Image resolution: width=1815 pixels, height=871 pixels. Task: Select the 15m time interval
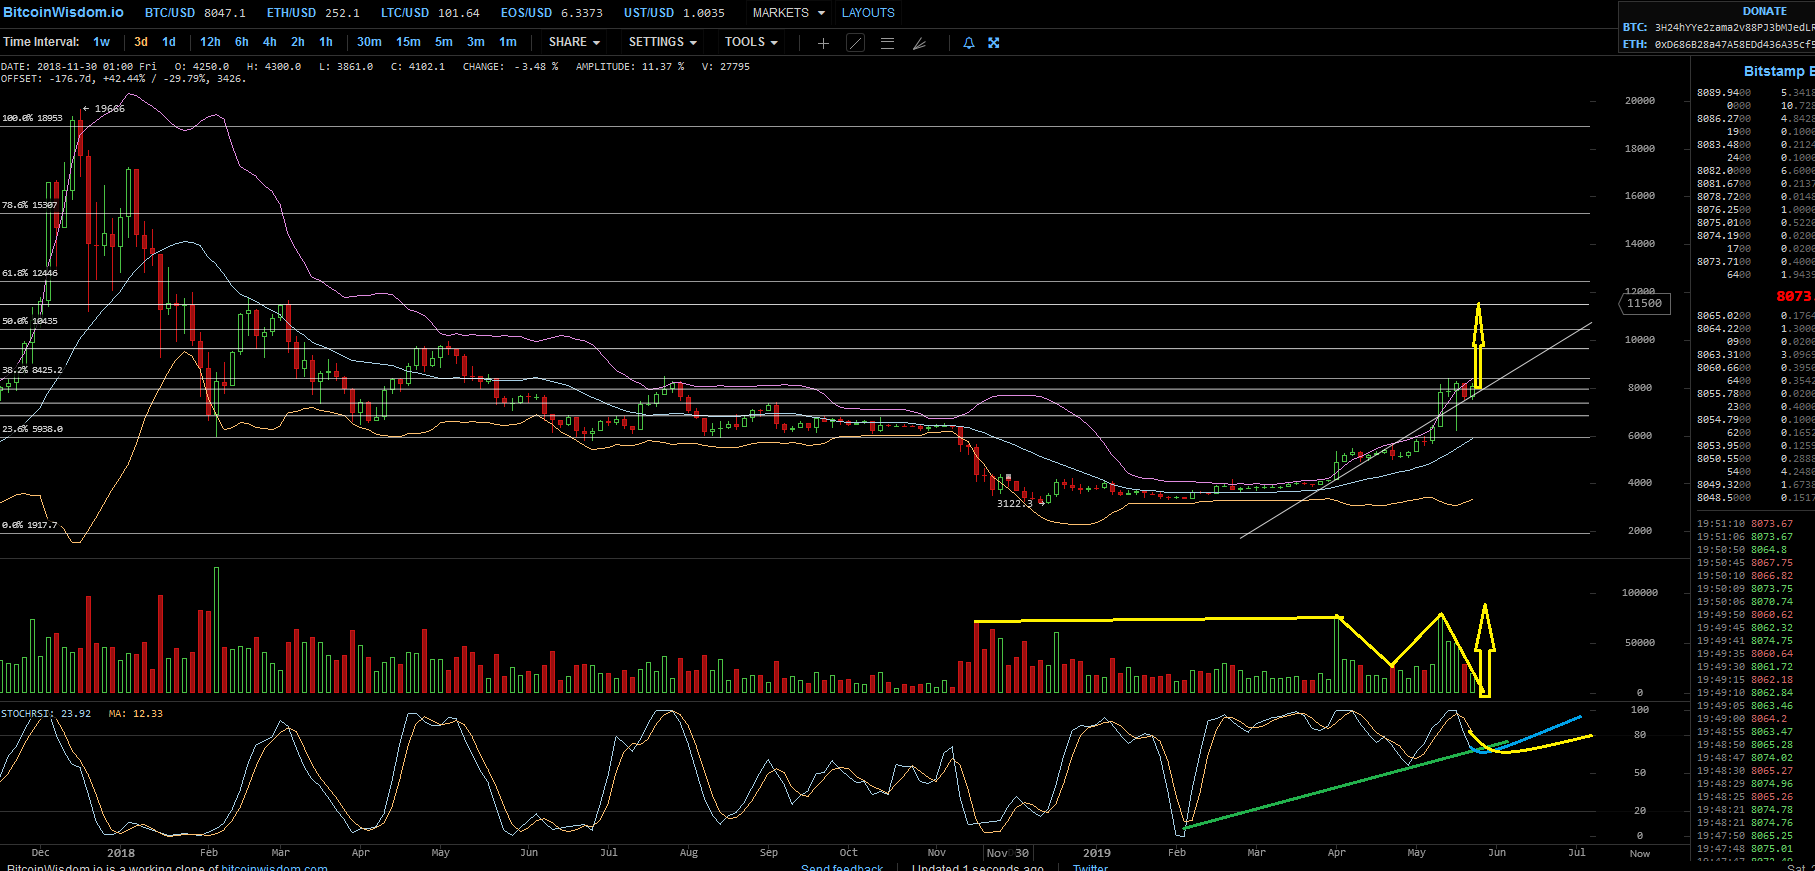(x=408, y=42)
